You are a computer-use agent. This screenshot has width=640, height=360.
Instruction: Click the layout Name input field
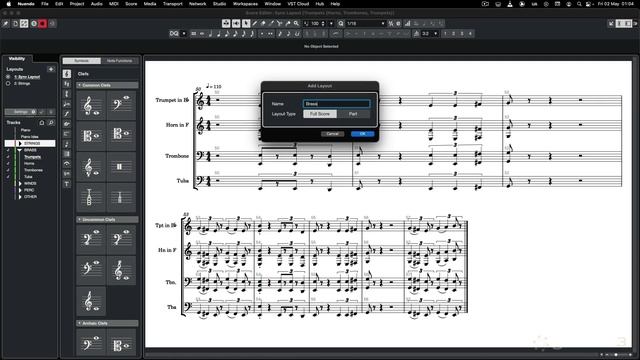(337, 104)
